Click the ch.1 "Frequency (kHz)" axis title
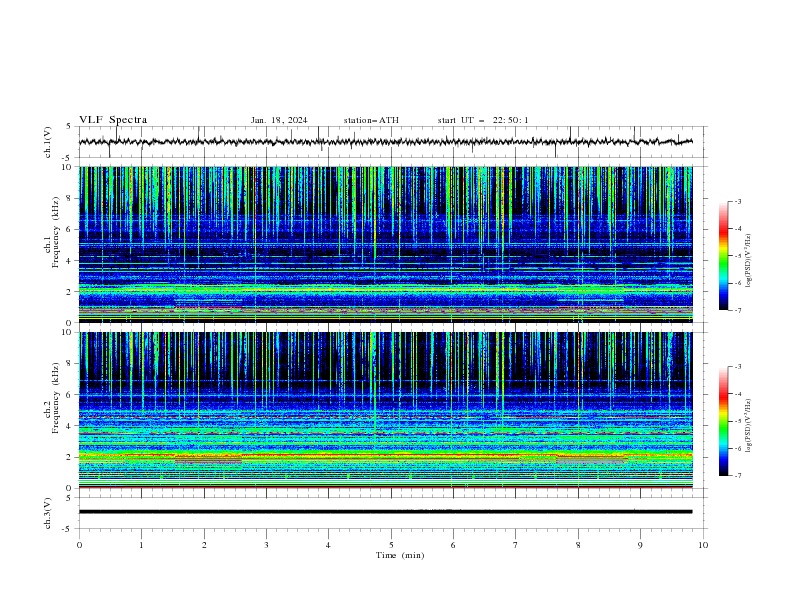 coord(56,232)
